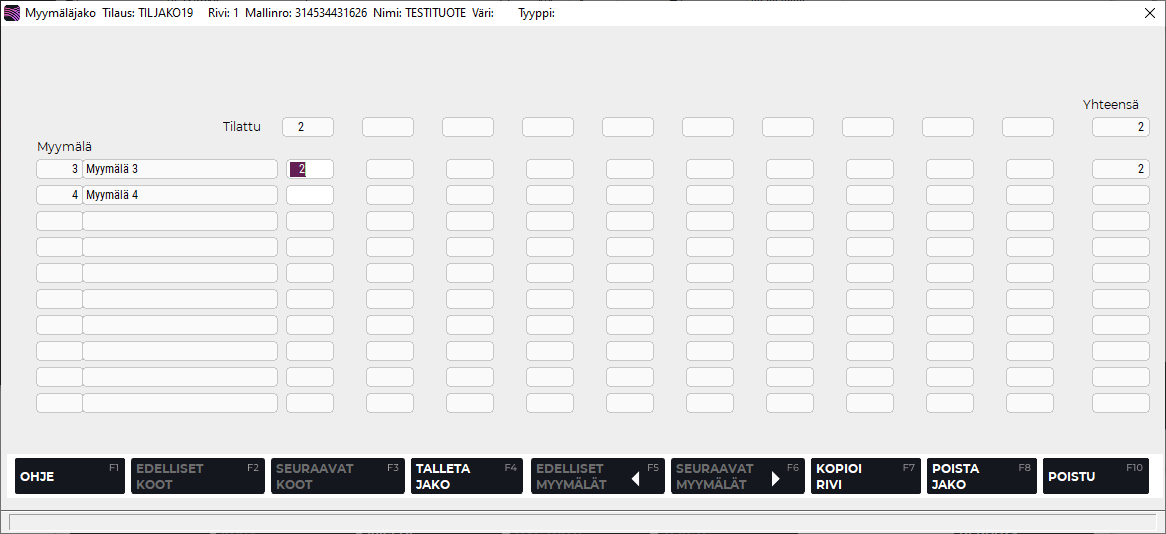Click the Myymälä 4 name field

point(180,195)
